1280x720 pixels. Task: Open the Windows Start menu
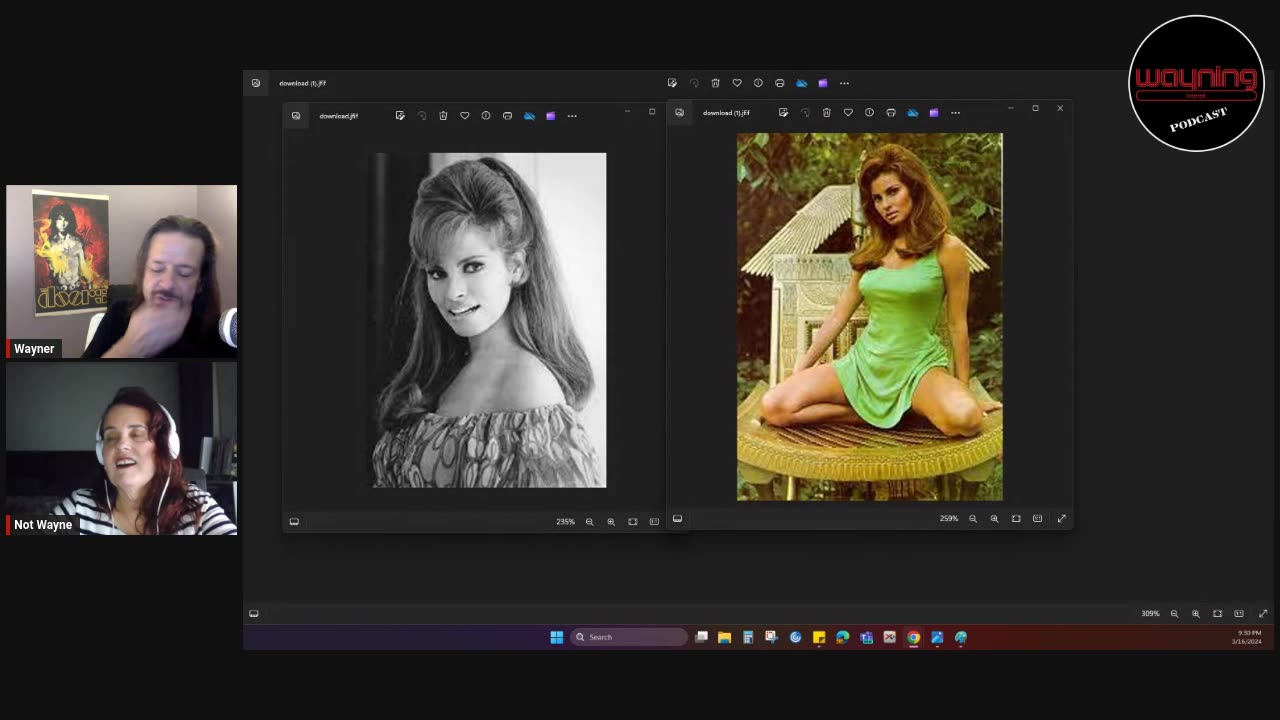(557, 637)
